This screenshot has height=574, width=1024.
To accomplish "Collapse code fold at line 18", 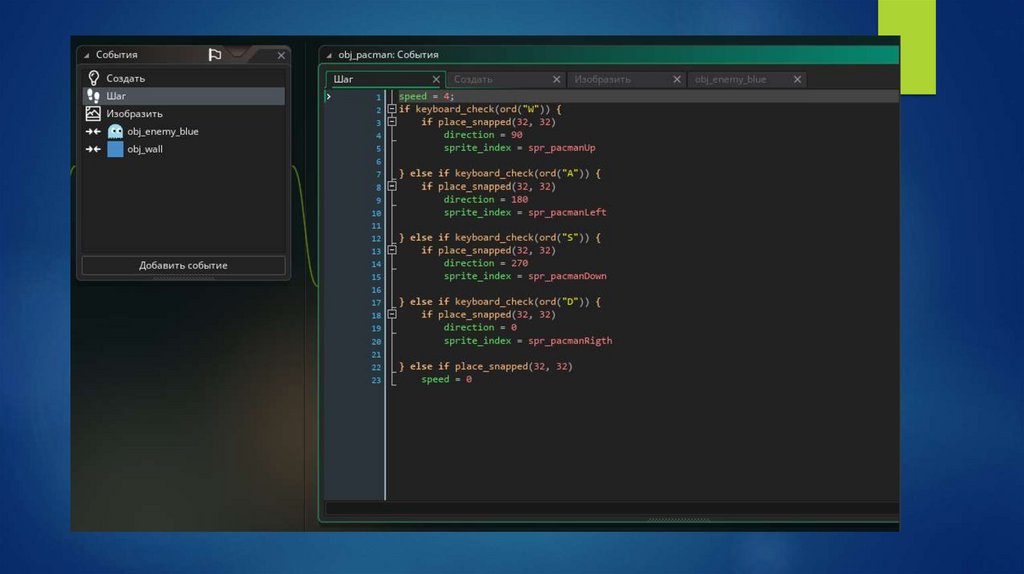I will [392, 314].
